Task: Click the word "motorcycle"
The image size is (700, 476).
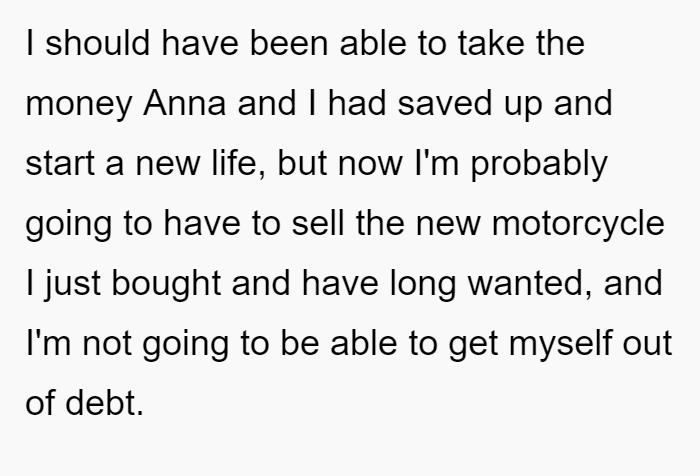Action: pos(578,224)
